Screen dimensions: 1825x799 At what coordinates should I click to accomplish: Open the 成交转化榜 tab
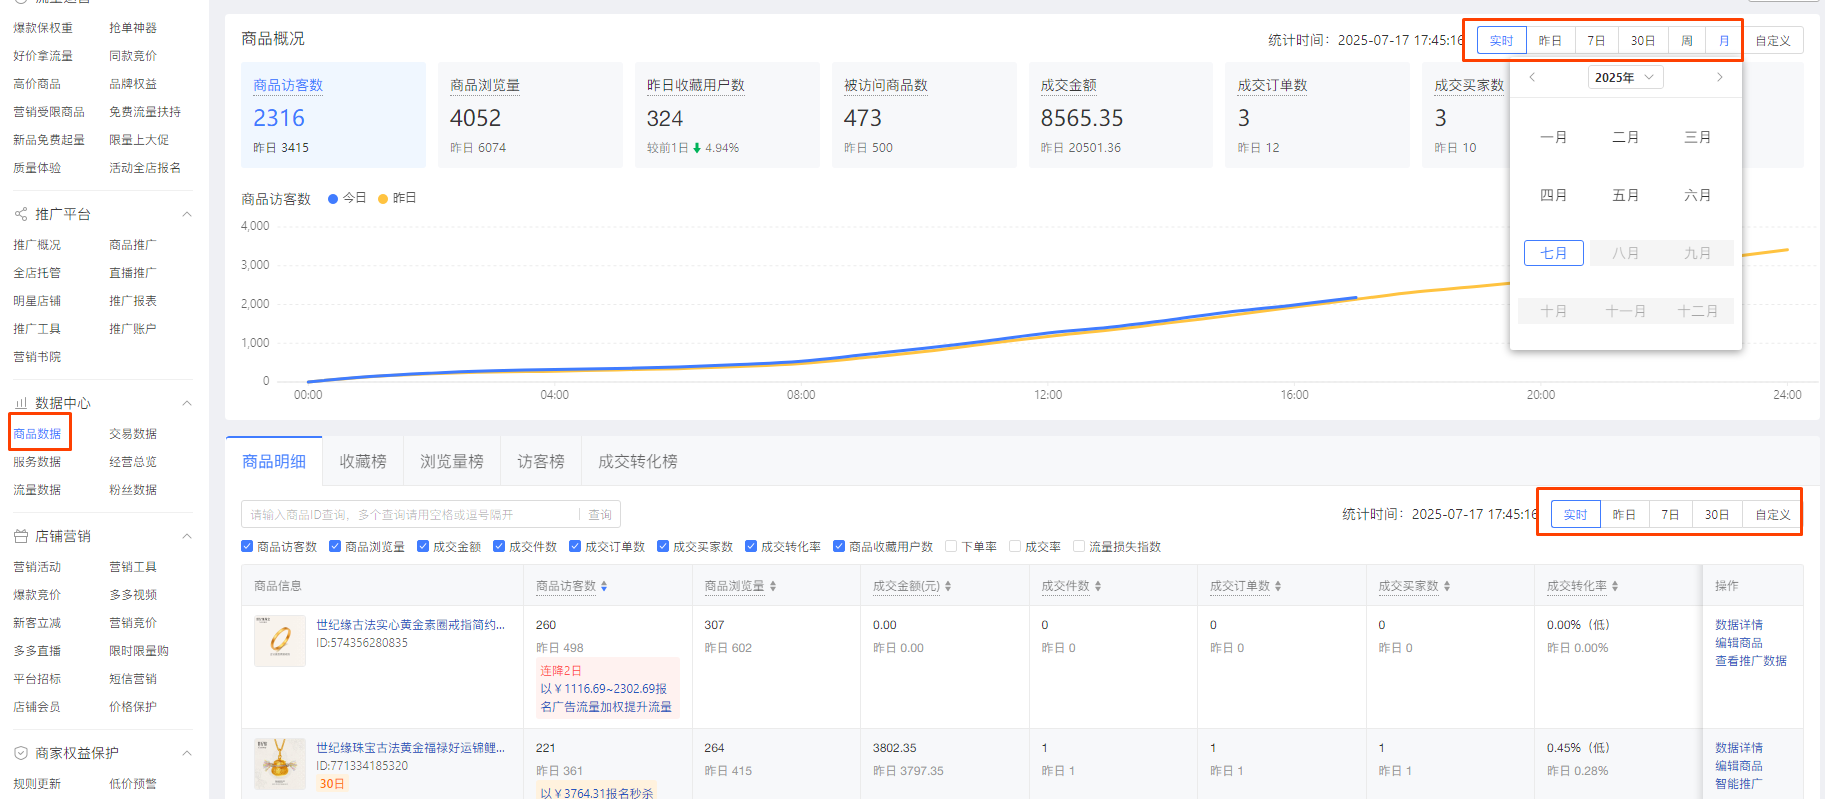[637, 461]
